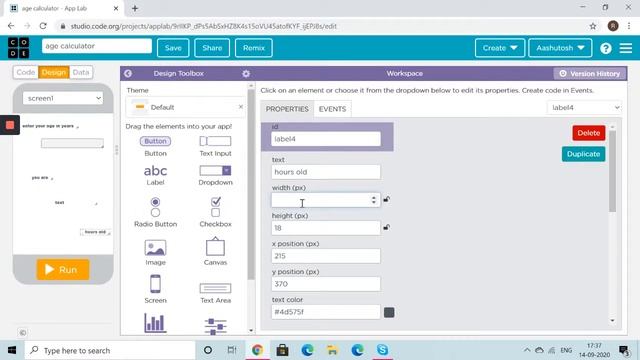Choose the Dropdown element in toolbox
The width and height of the screenshot is (640, 360).
click(215, 175)
